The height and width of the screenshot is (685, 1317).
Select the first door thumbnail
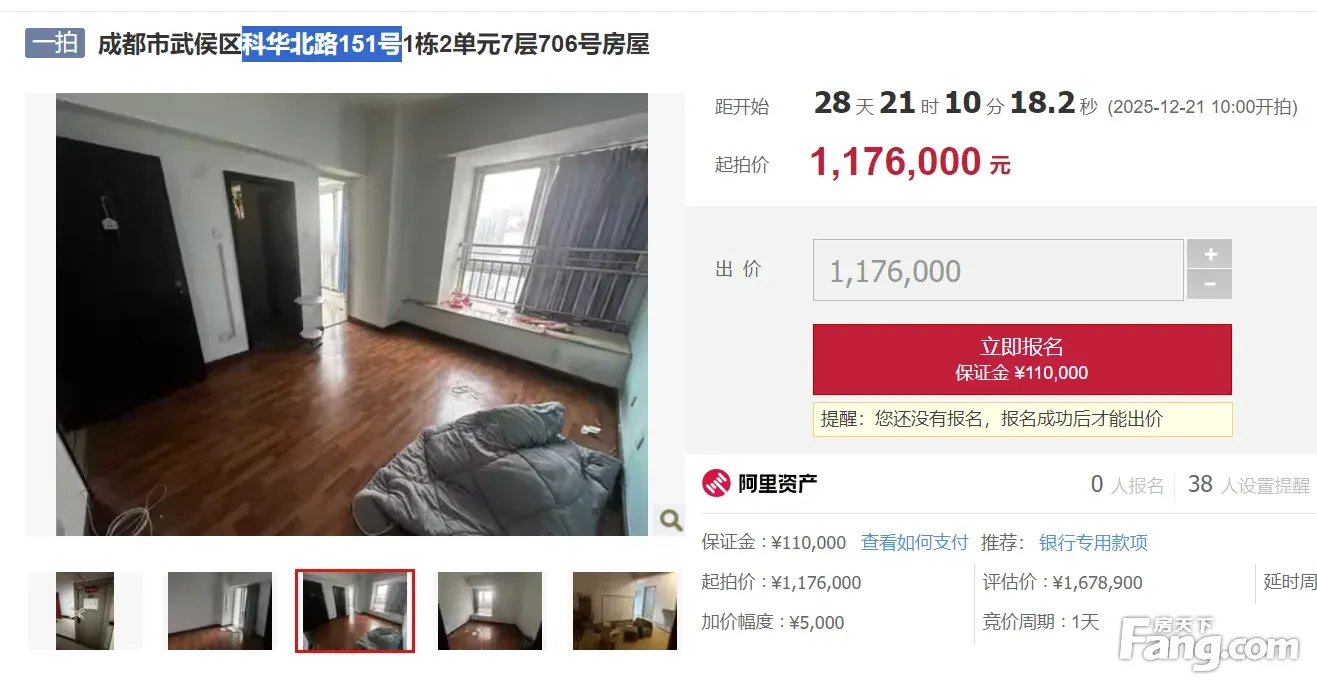[x=85, y=611]
